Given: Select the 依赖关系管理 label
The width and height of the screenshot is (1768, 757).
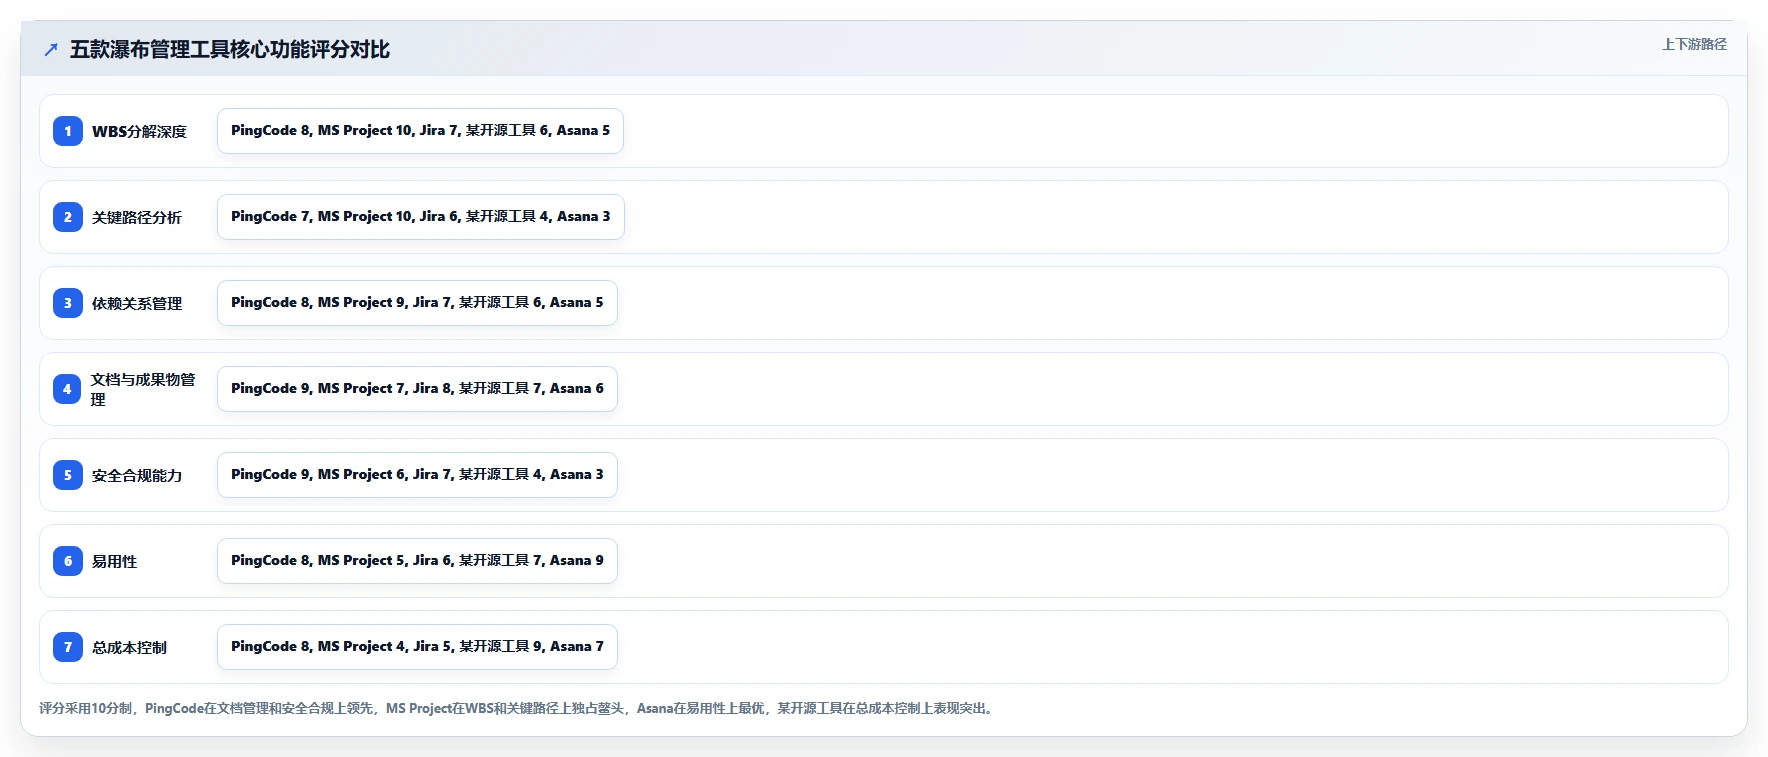Looking at the screenshot, I should pos(137,303).
